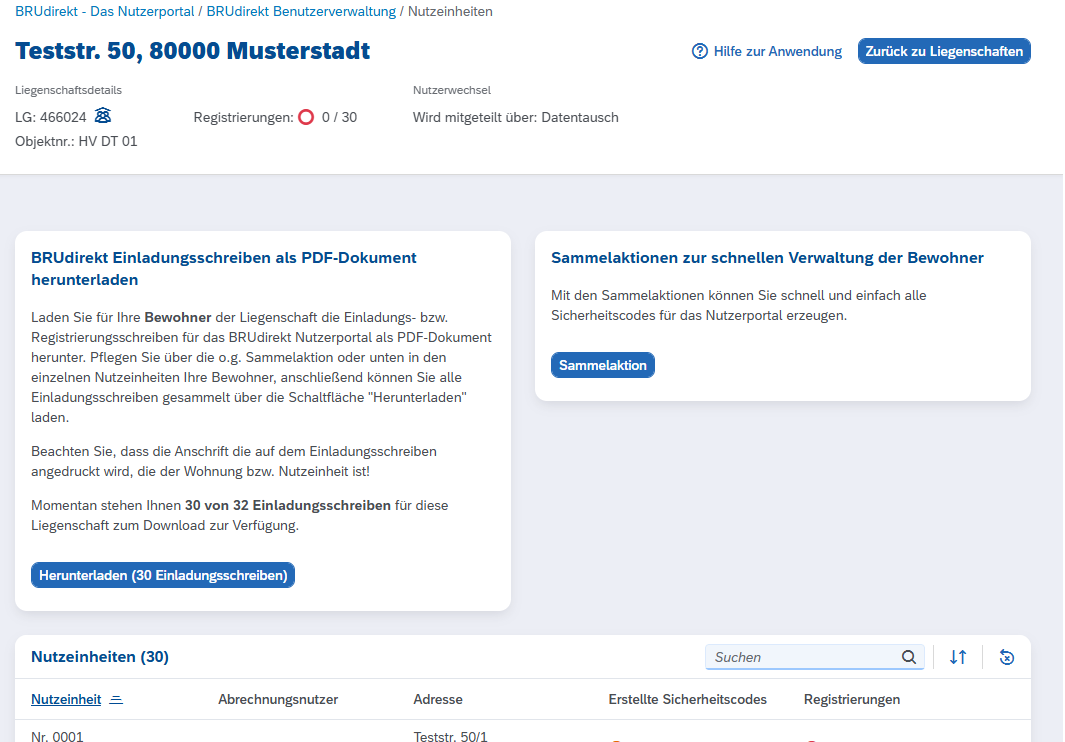Click sort indicator icon next to Nutzeinheit
The image size is (1065, 742).
(116, 699)
